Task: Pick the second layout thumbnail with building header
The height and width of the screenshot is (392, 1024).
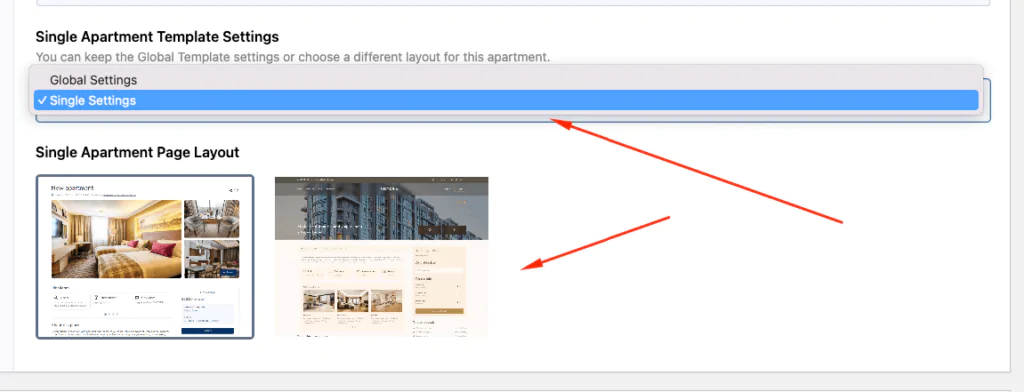Action: [x=381, y=257]
